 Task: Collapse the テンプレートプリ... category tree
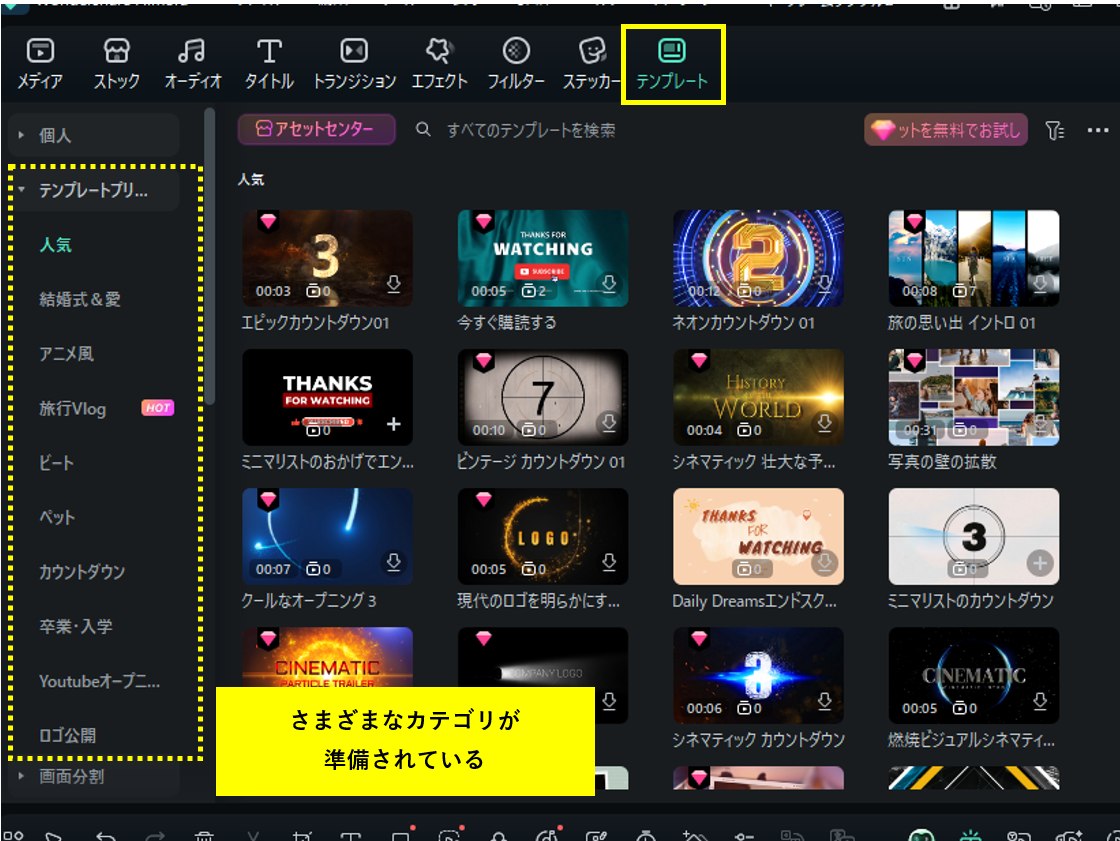(x=21, y=190)
